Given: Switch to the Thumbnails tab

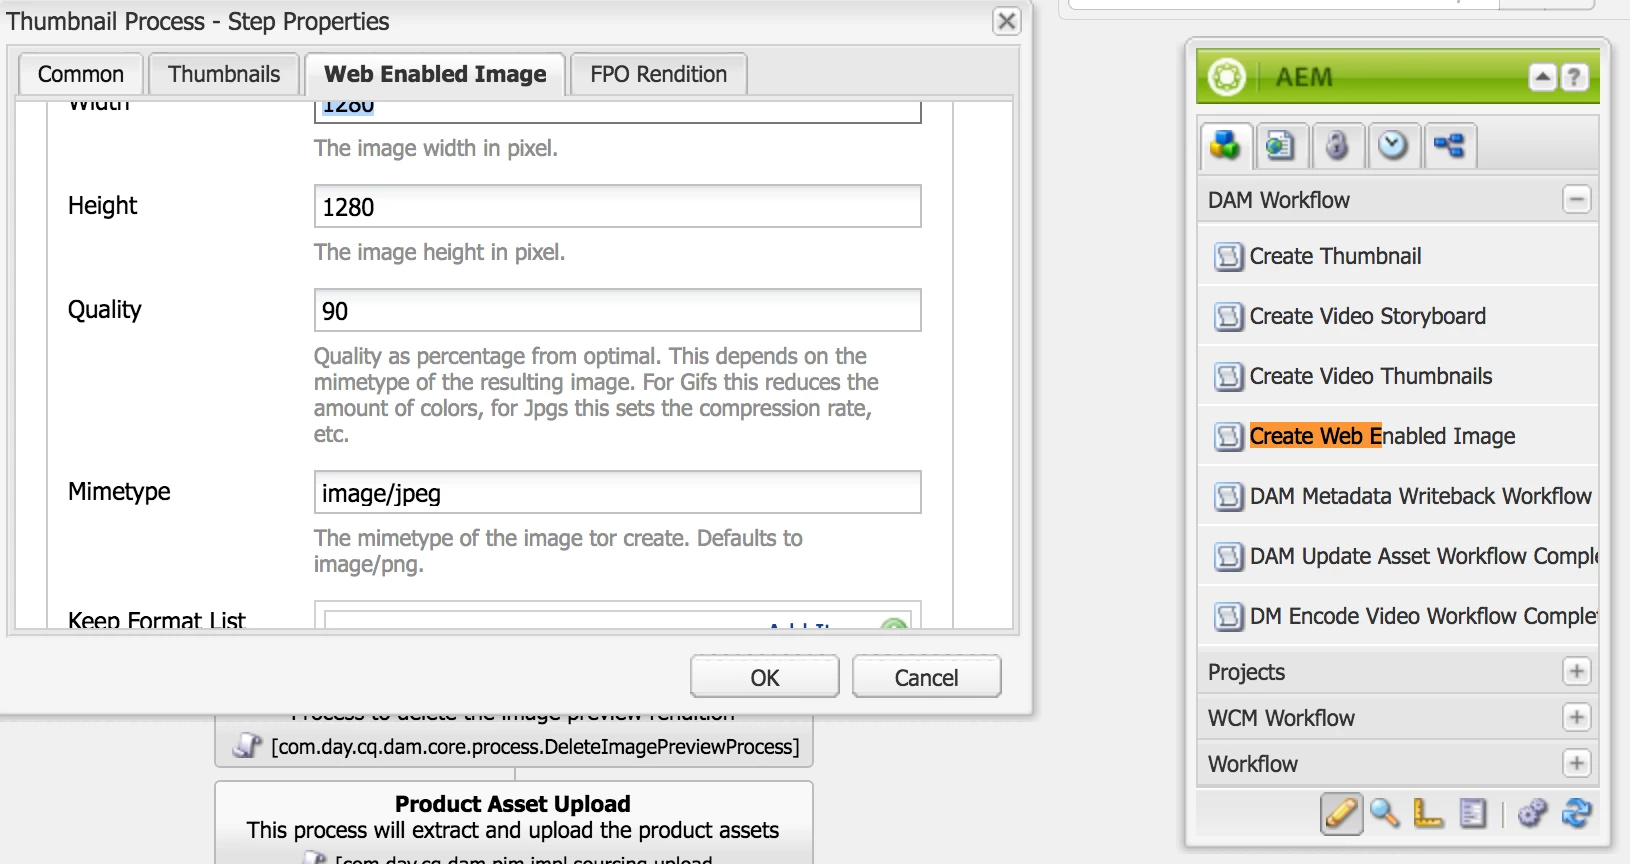Looking at the screenshot, I should click(224, 75).
